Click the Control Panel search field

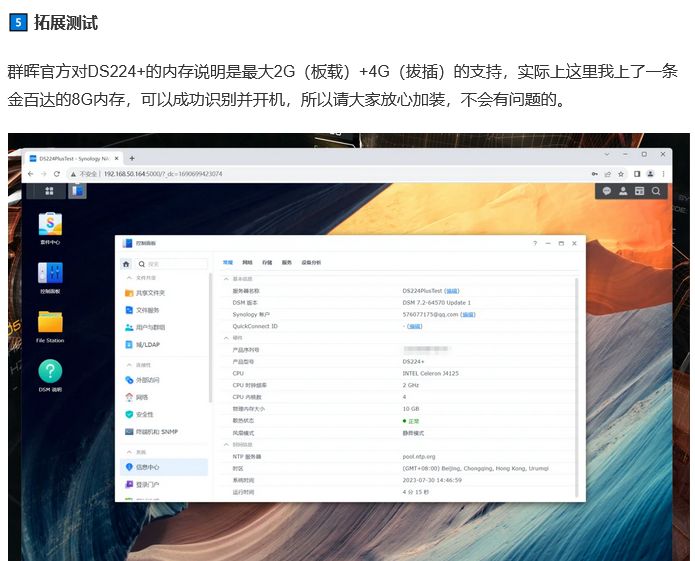(x=171, y=264)
